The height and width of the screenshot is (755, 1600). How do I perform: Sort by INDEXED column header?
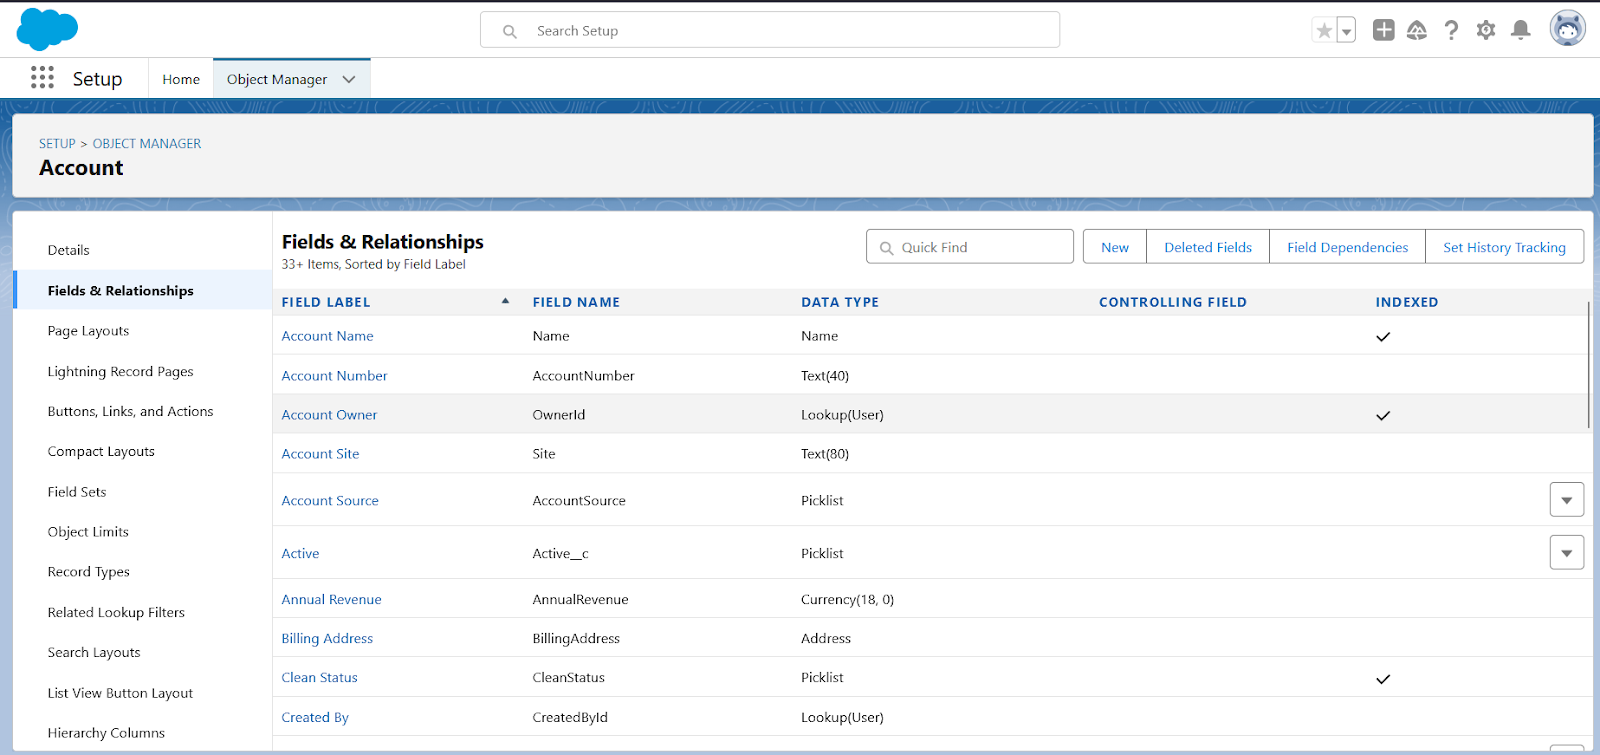[x=1407, y=302]
